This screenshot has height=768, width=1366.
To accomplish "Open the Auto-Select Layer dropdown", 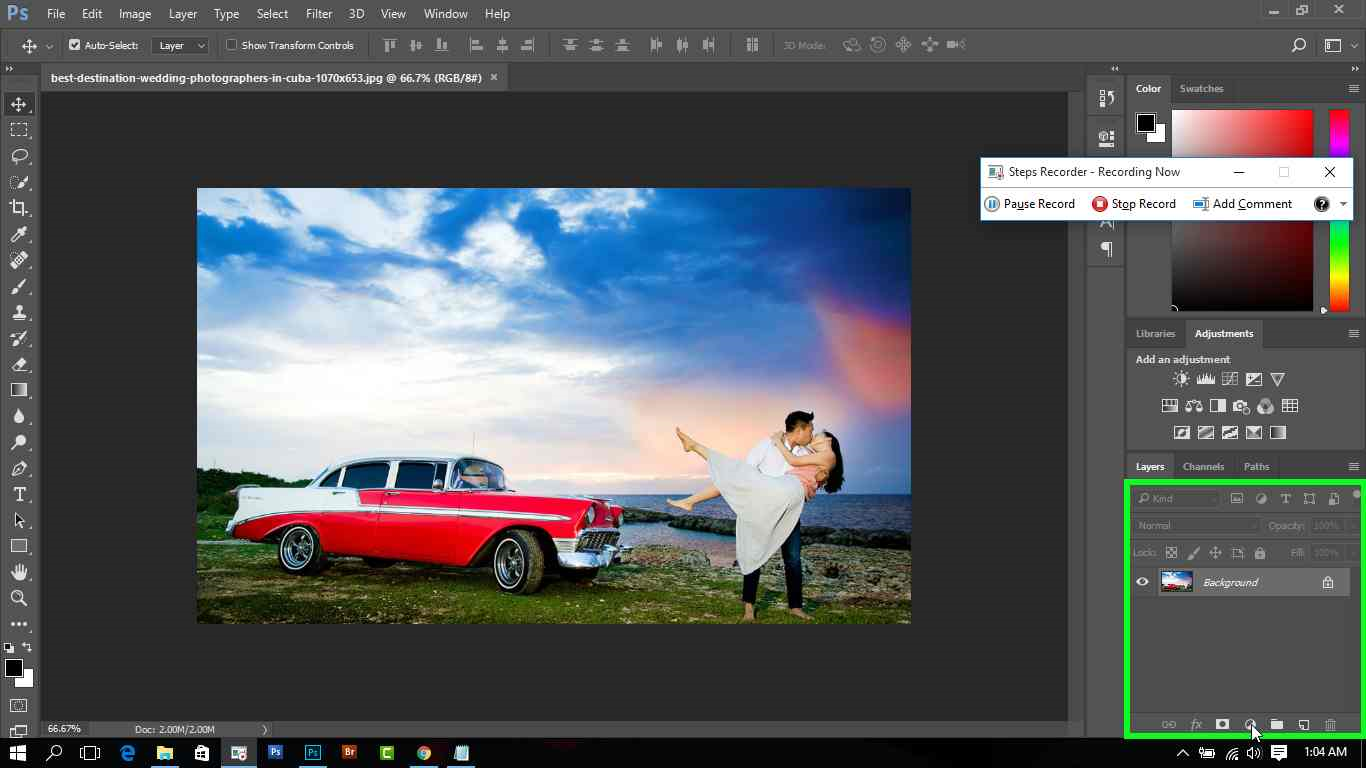I will tap(180, 45).
